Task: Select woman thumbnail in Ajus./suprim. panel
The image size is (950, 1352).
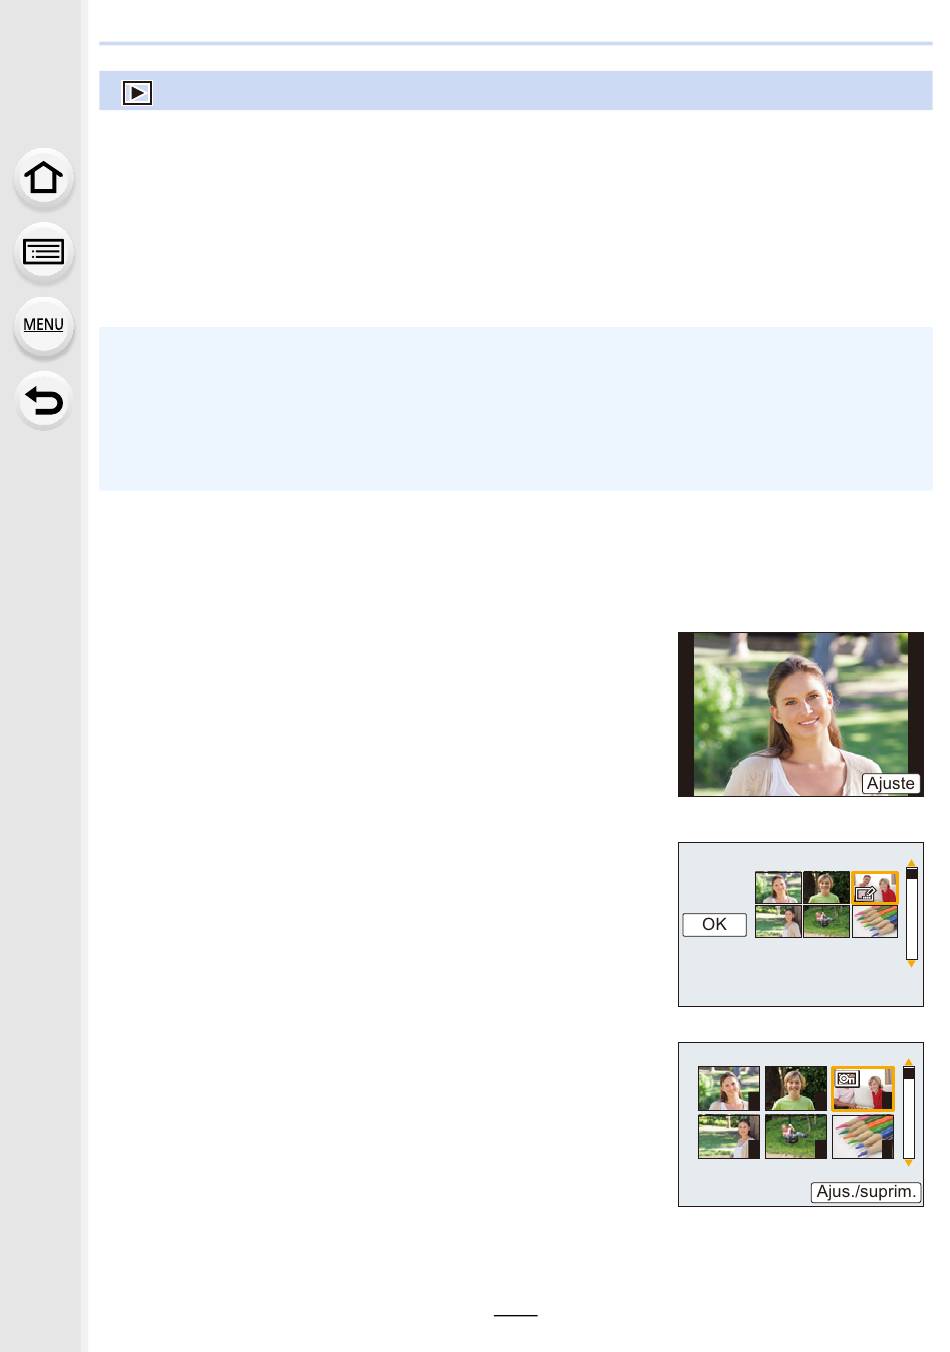Action: [728, 1088]
